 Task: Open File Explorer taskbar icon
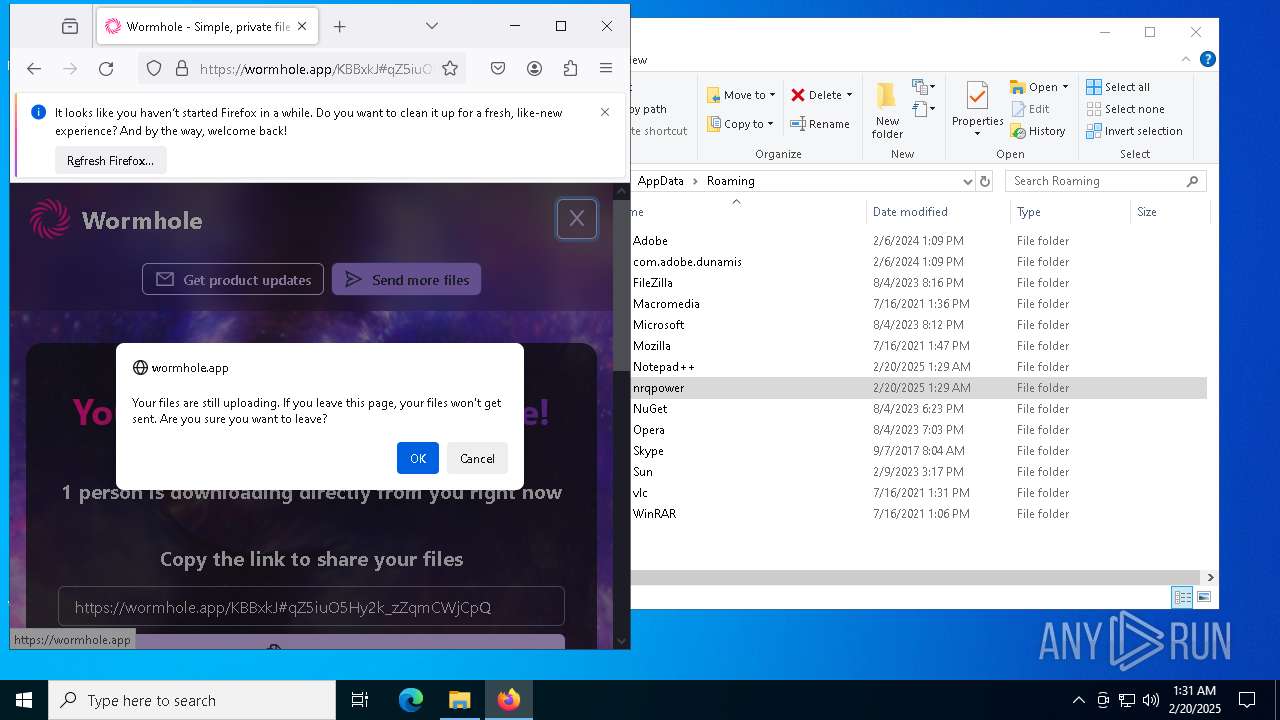click(459, 700)
